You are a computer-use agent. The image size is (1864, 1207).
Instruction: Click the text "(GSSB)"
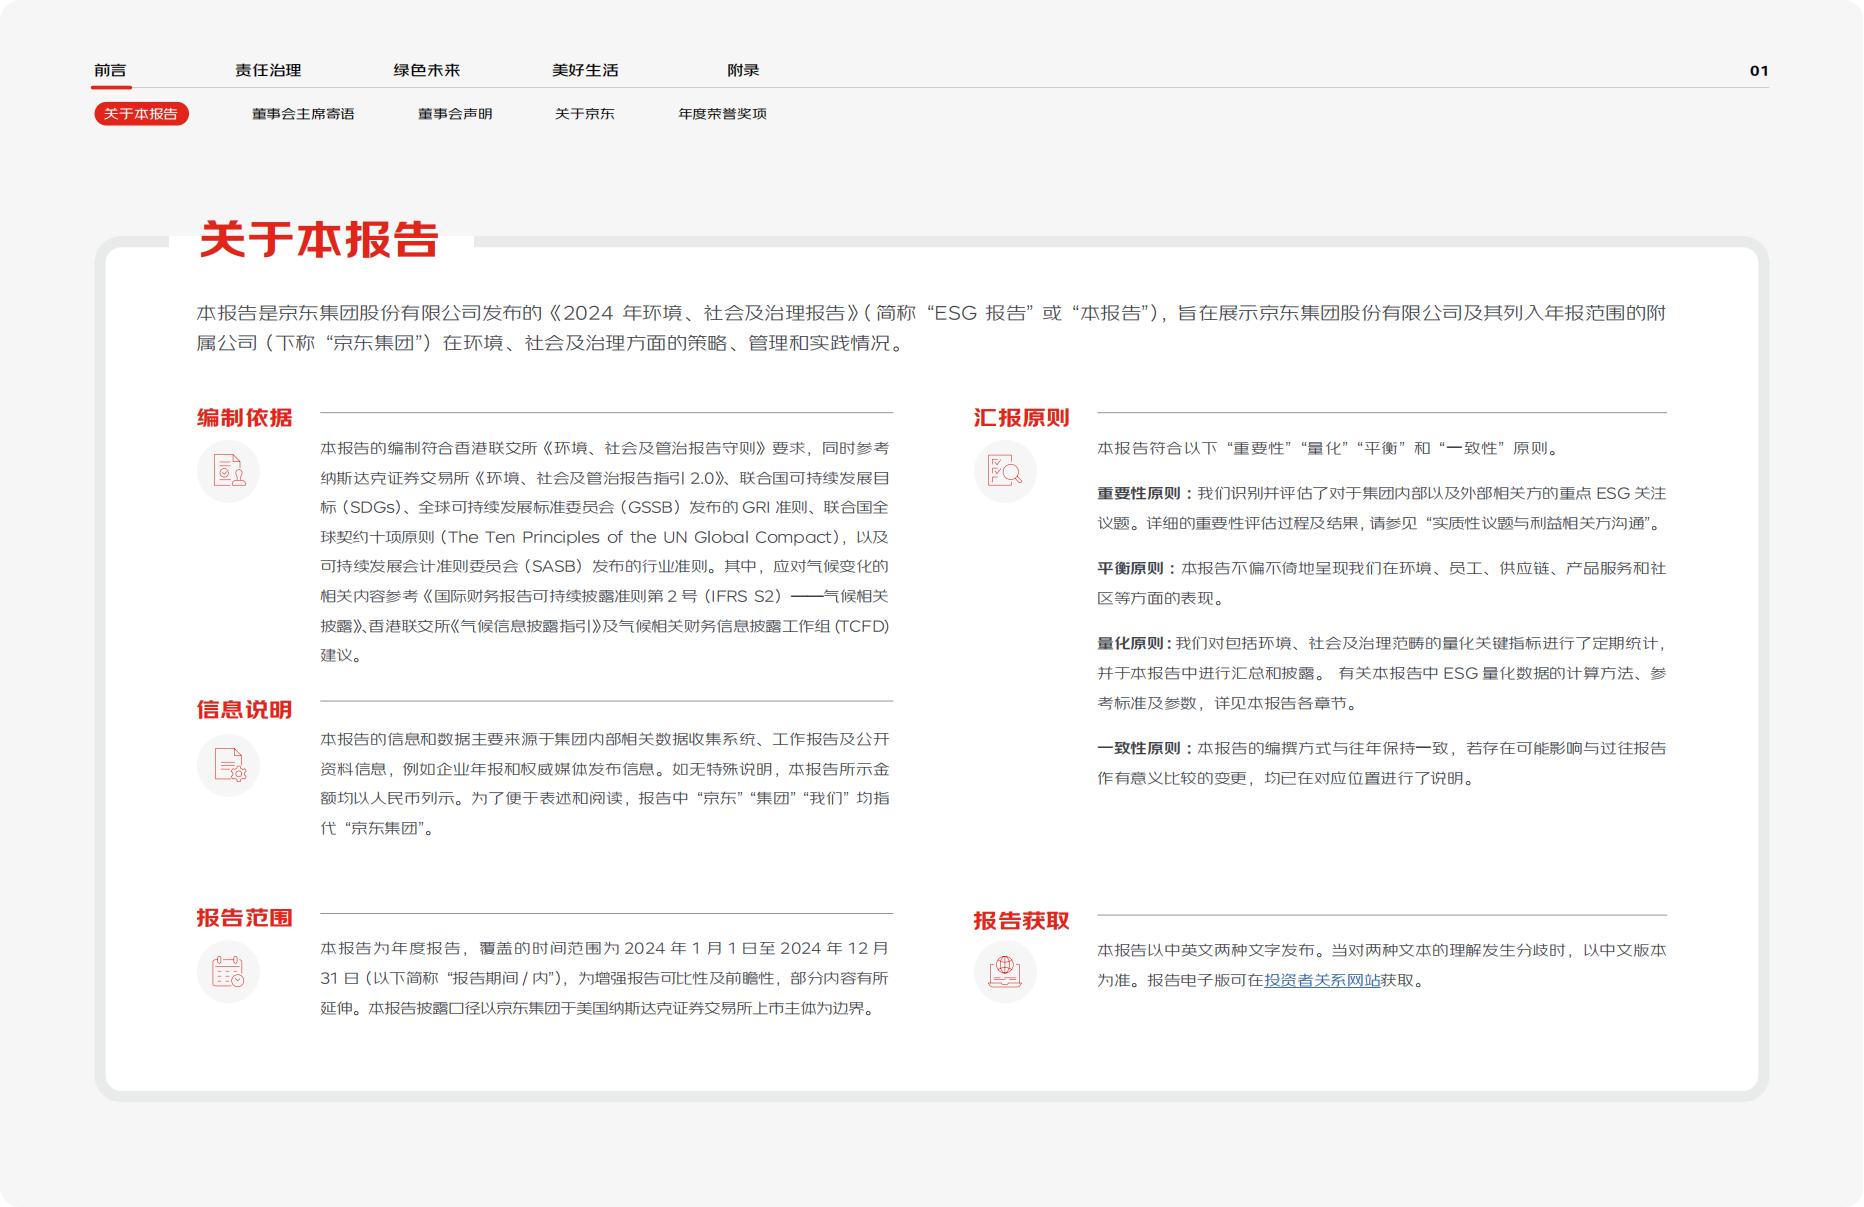pos(653,507)
